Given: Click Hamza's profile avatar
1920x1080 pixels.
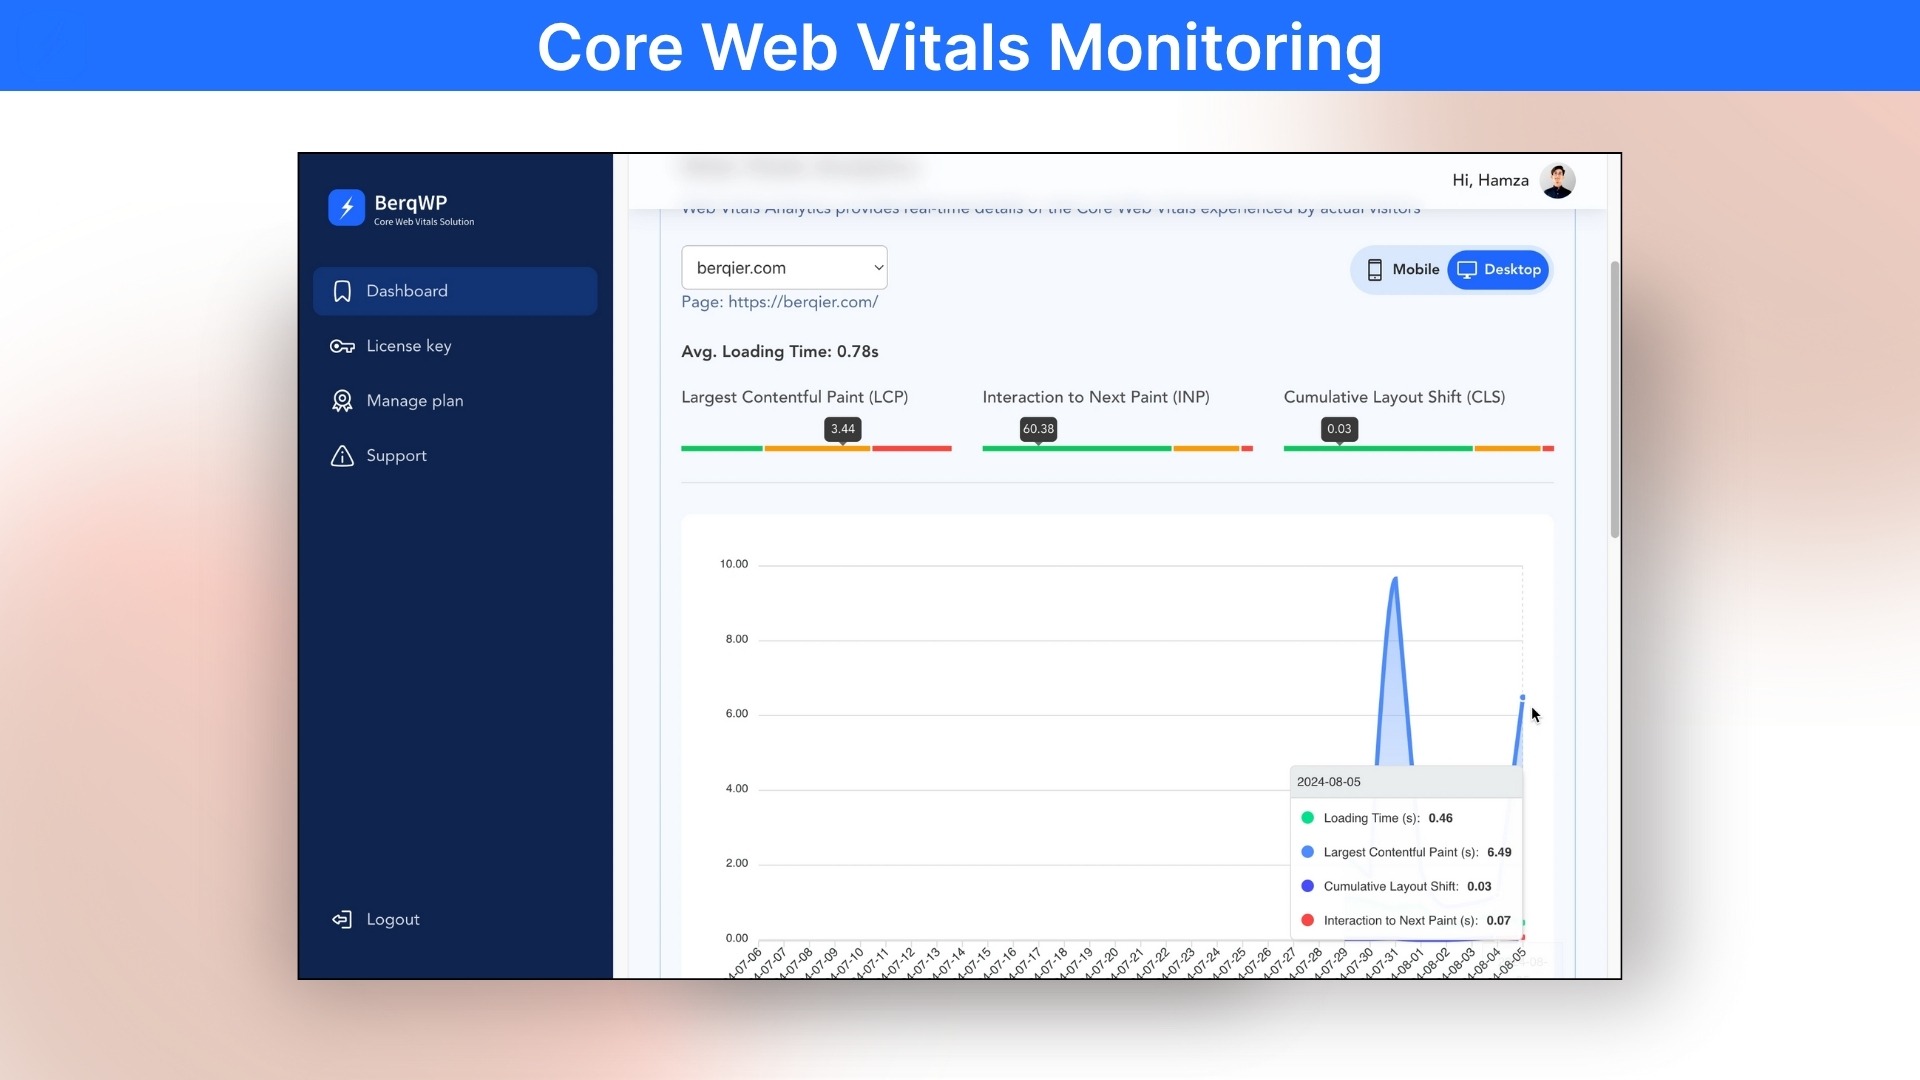Looking at the screenshot, I should click(x=1557, y=181).
